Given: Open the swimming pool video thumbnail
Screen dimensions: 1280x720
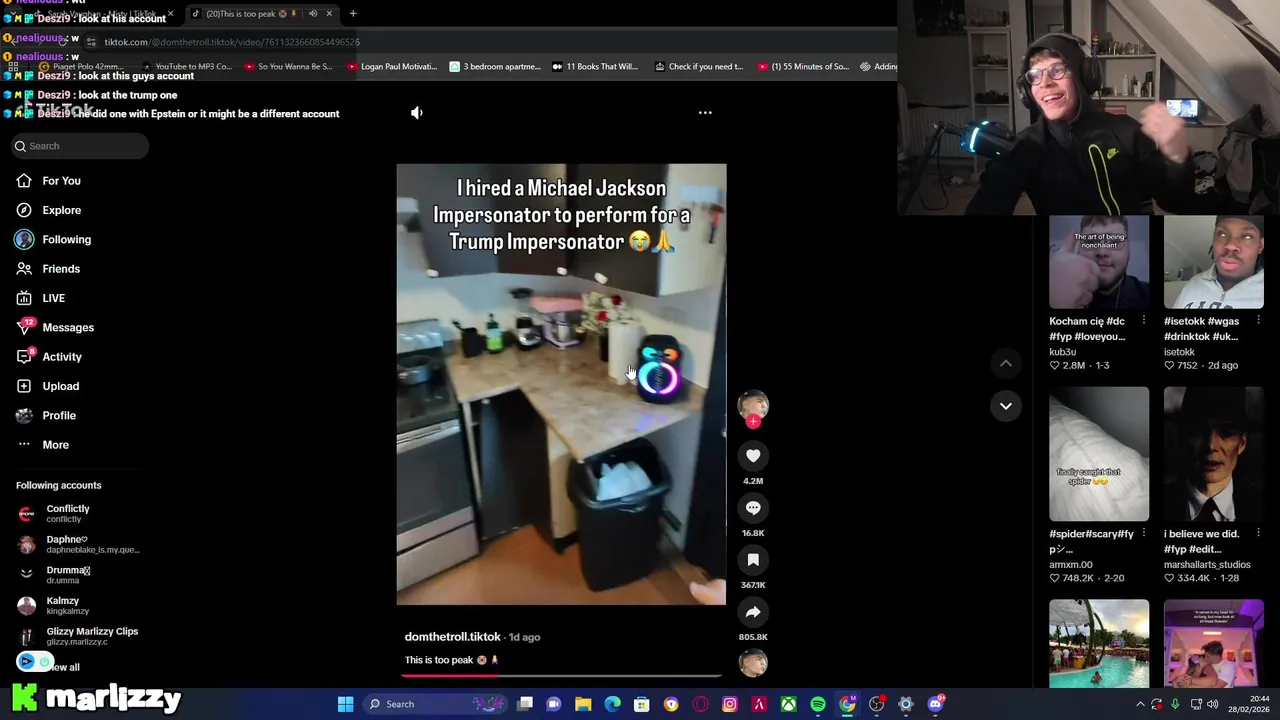Looking at the screenshot, I should (1099, 644).
